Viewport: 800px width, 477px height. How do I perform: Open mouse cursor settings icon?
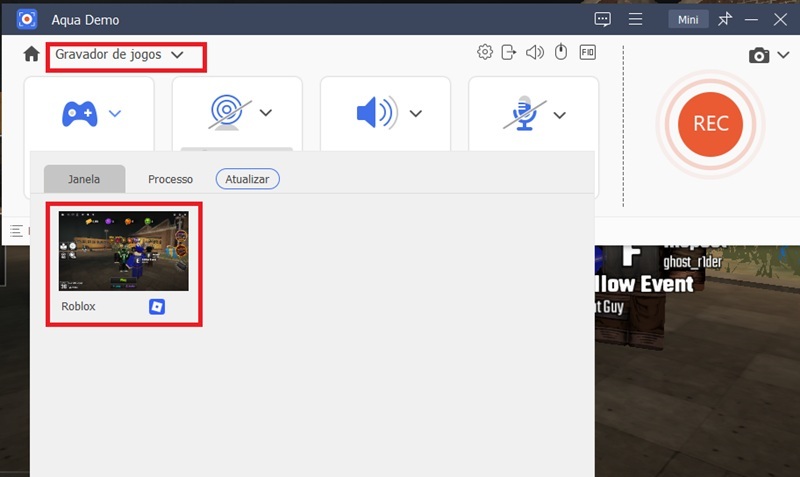pos(561,52)
